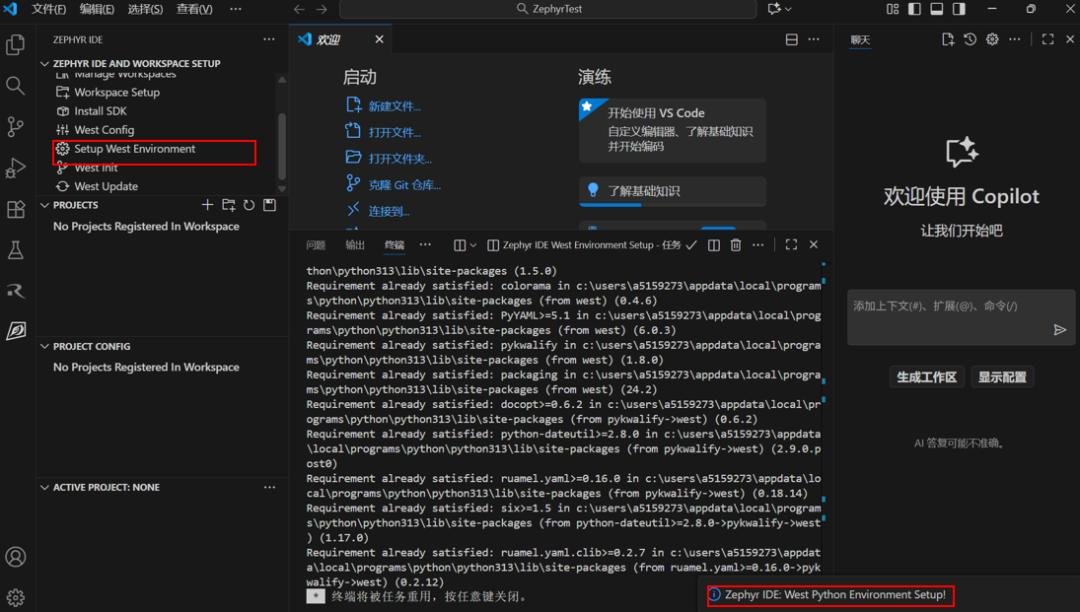Open the 文件(F) menu
The image size is (1080, 612).
tap(49, 9)
